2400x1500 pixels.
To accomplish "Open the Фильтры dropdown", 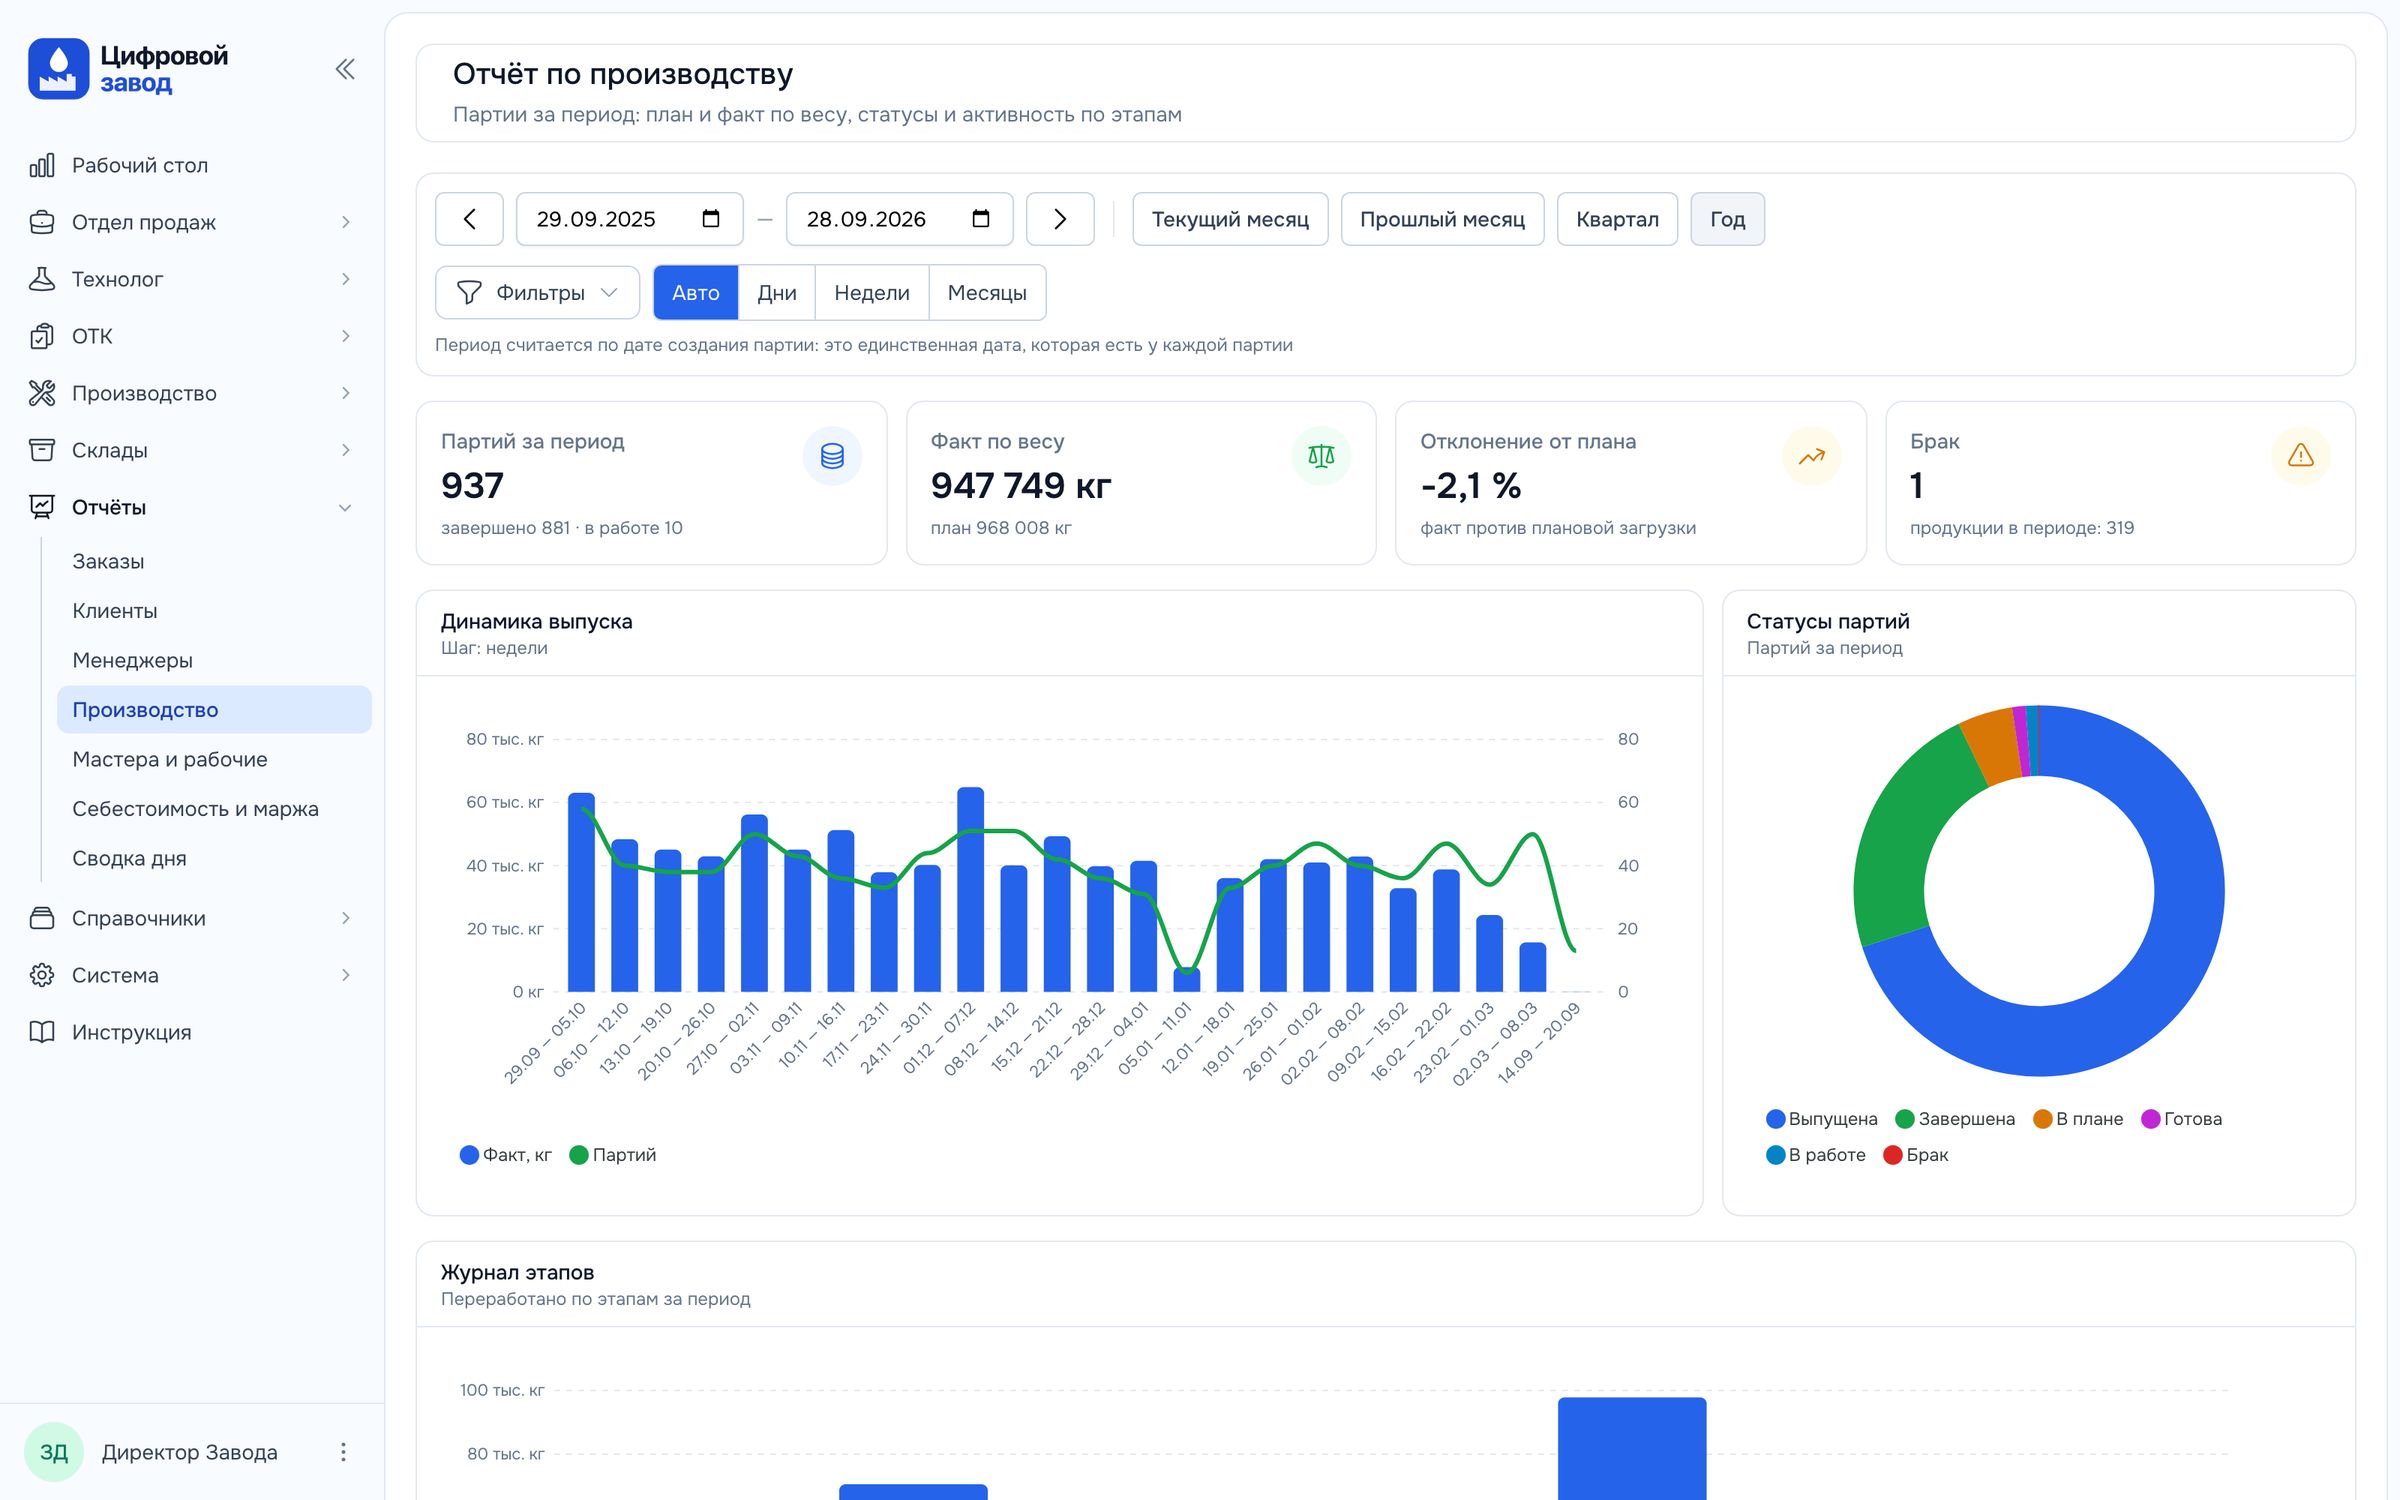I will [x=538, y=292].
